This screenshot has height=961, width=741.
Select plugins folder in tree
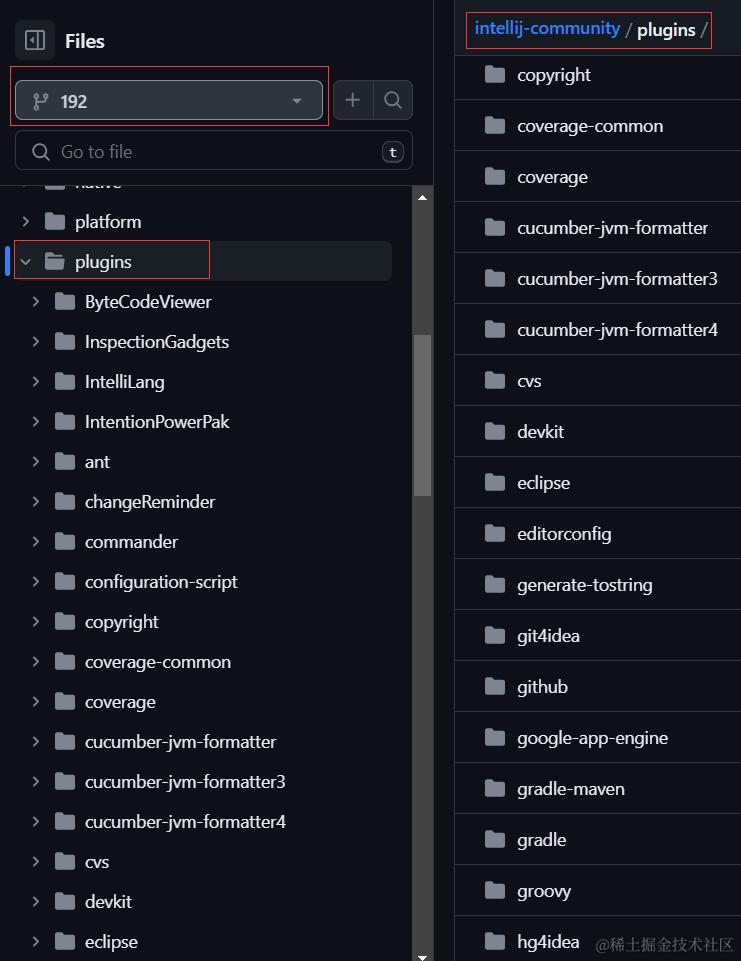(x=103, y=262)
